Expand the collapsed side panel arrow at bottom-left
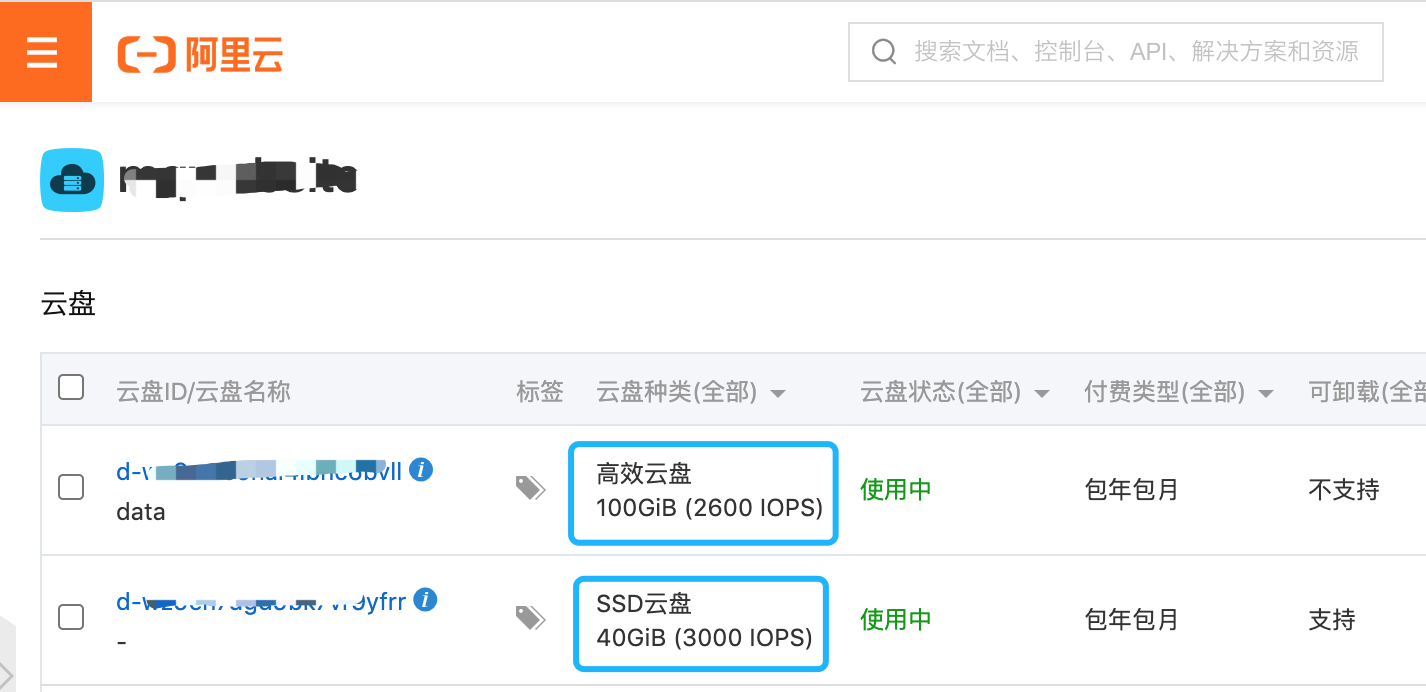 coord(7,672)
